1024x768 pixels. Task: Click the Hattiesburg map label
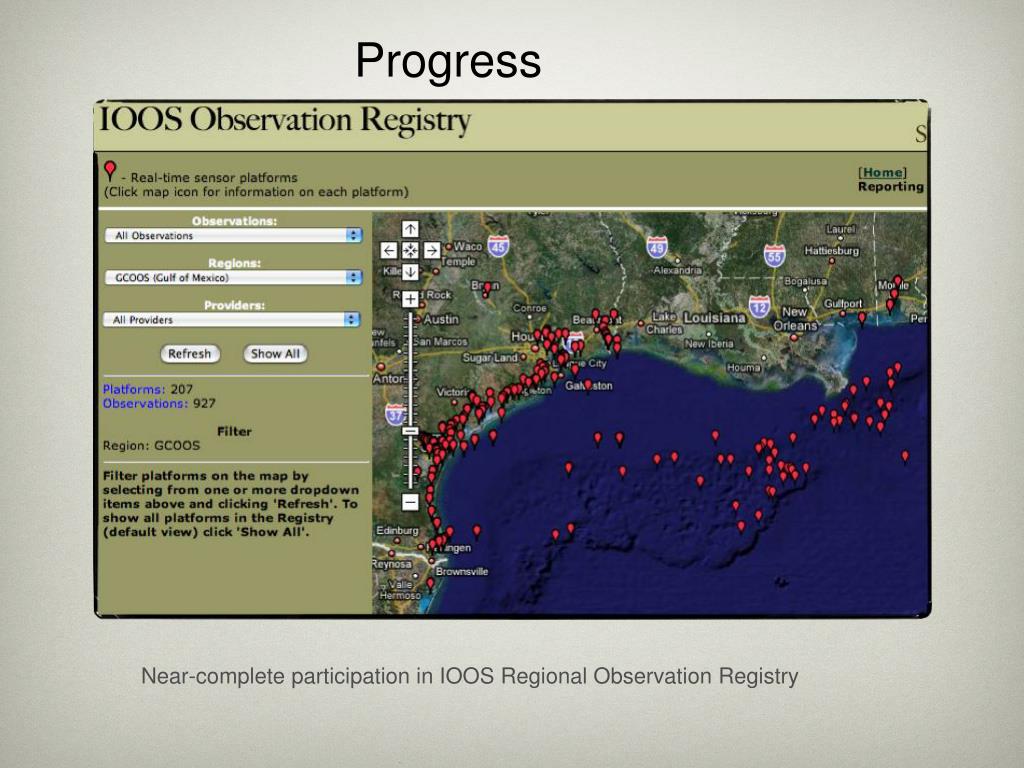click(x=831, y=251)
